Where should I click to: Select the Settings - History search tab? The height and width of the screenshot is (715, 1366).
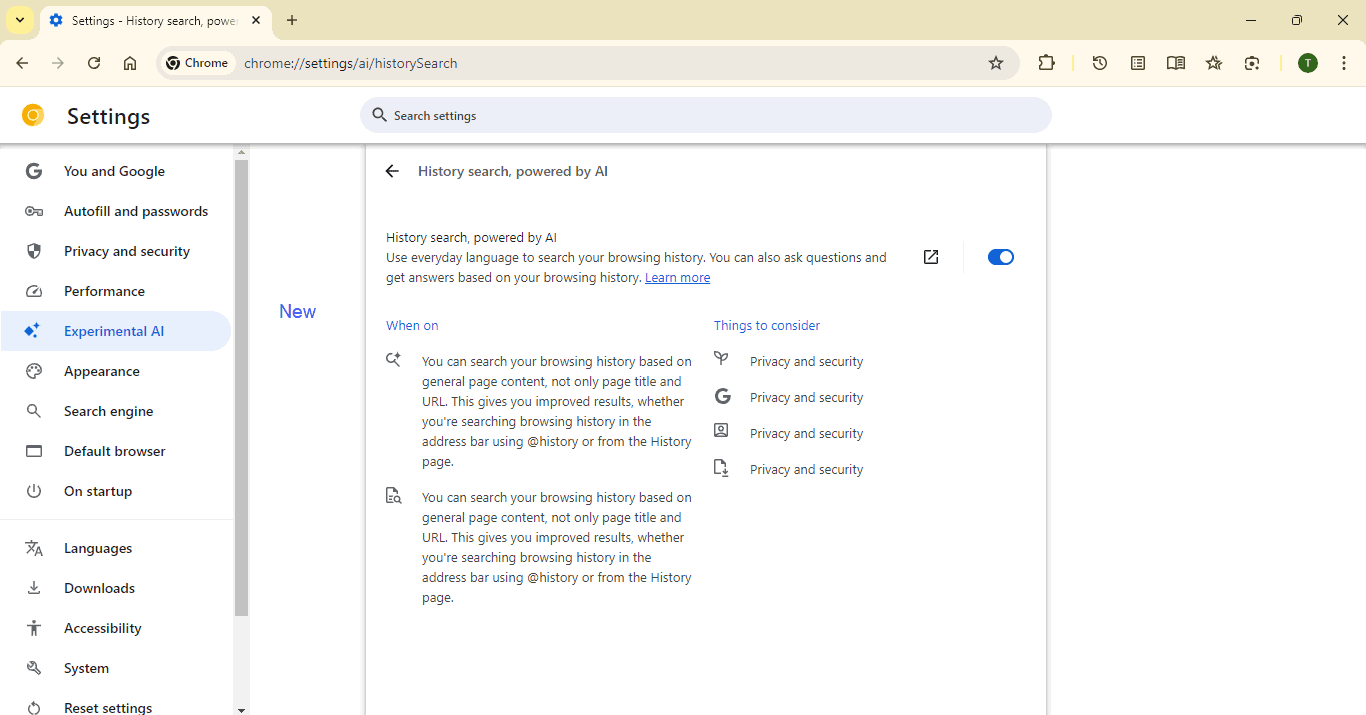click(x=155, y=21)
